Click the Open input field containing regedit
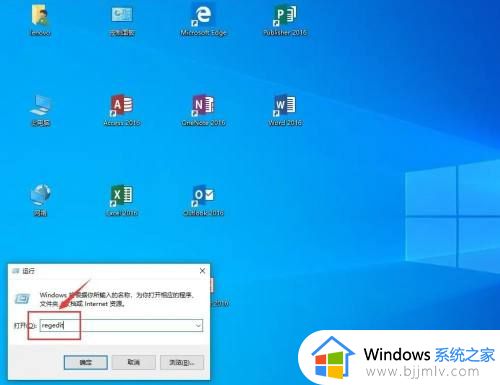This screenshot has height=385, width=500. (x=121, y=325)
